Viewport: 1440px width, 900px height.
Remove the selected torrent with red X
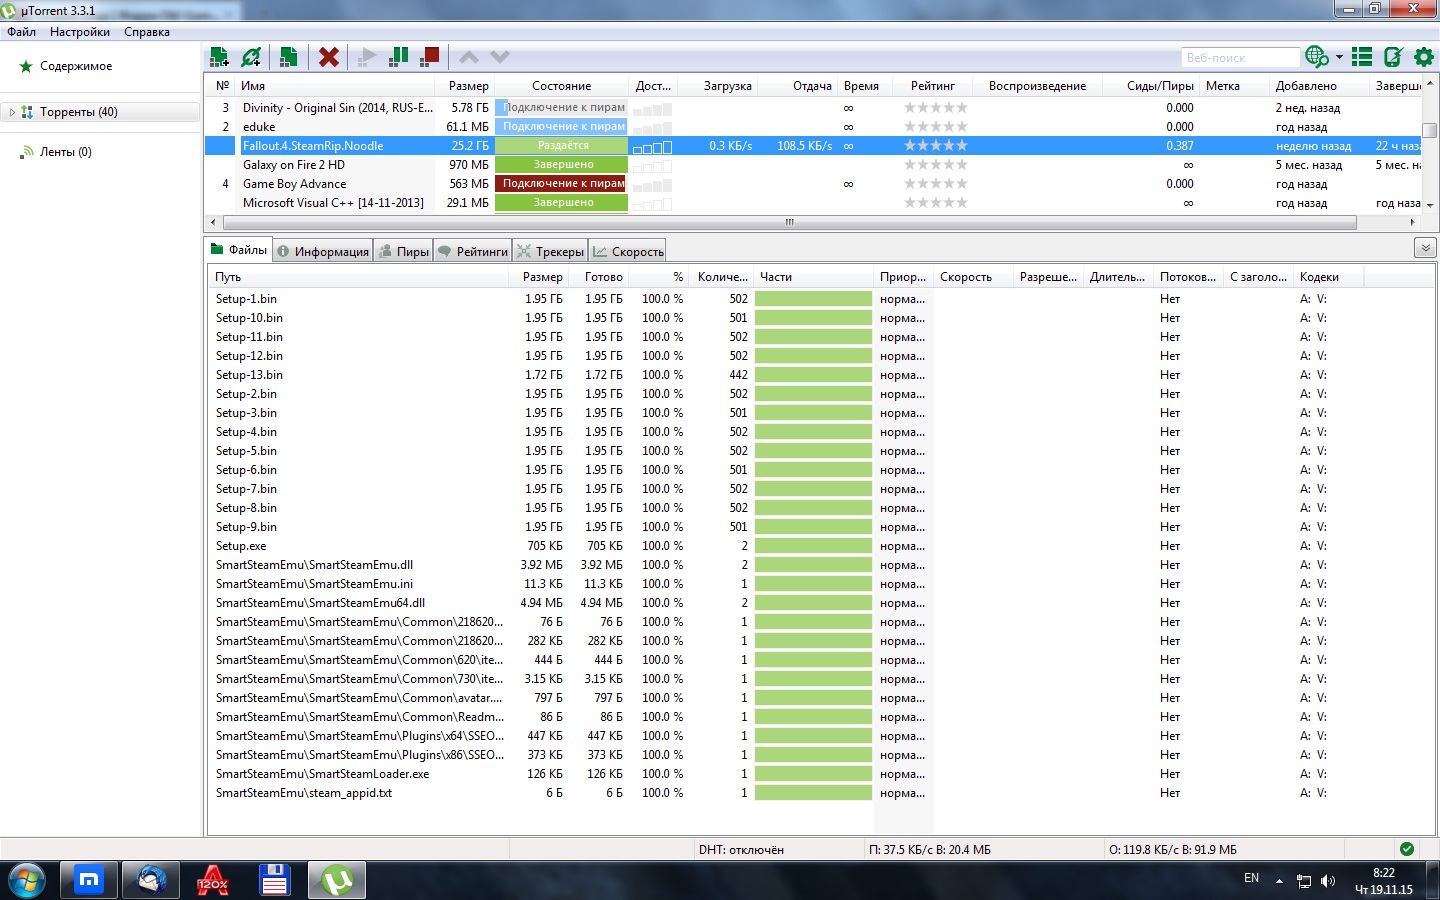pos(328,57)
